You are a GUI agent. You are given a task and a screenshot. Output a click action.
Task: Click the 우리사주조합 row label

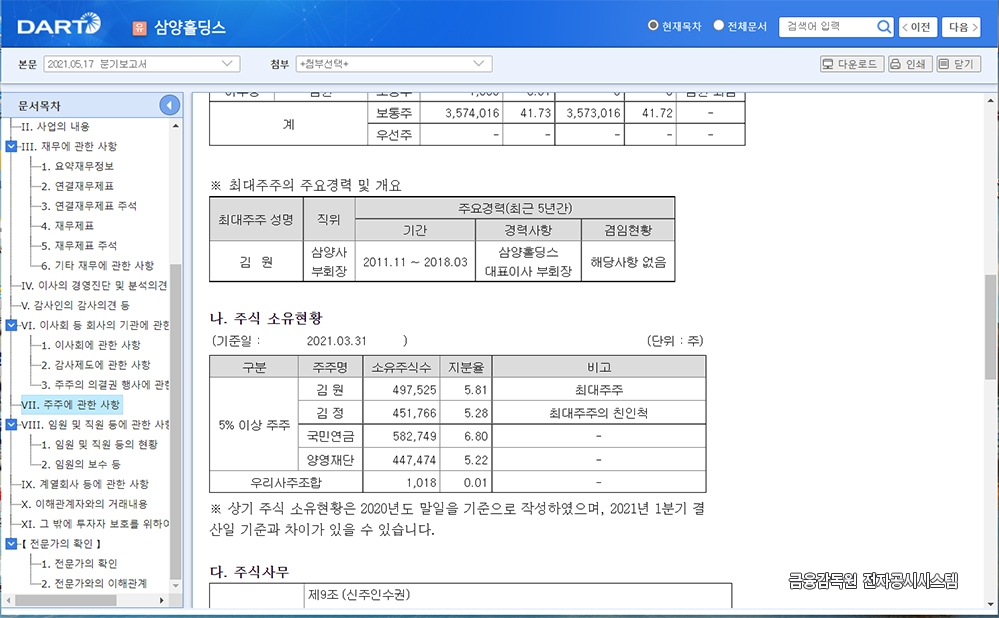(x=285, y=482)
